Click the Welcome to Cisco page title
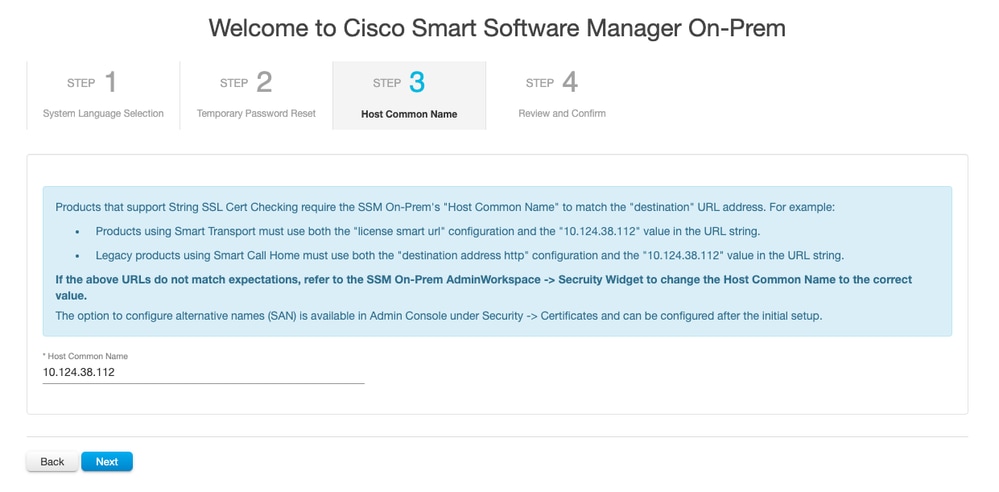 (x=497, y=28)
